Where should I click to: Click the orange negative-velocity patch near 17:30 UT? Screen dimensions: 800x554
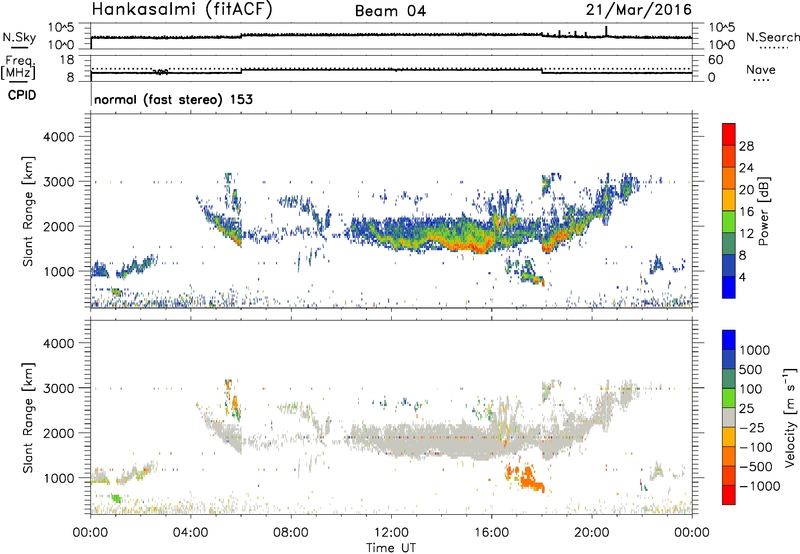click(x=532, y=480)
